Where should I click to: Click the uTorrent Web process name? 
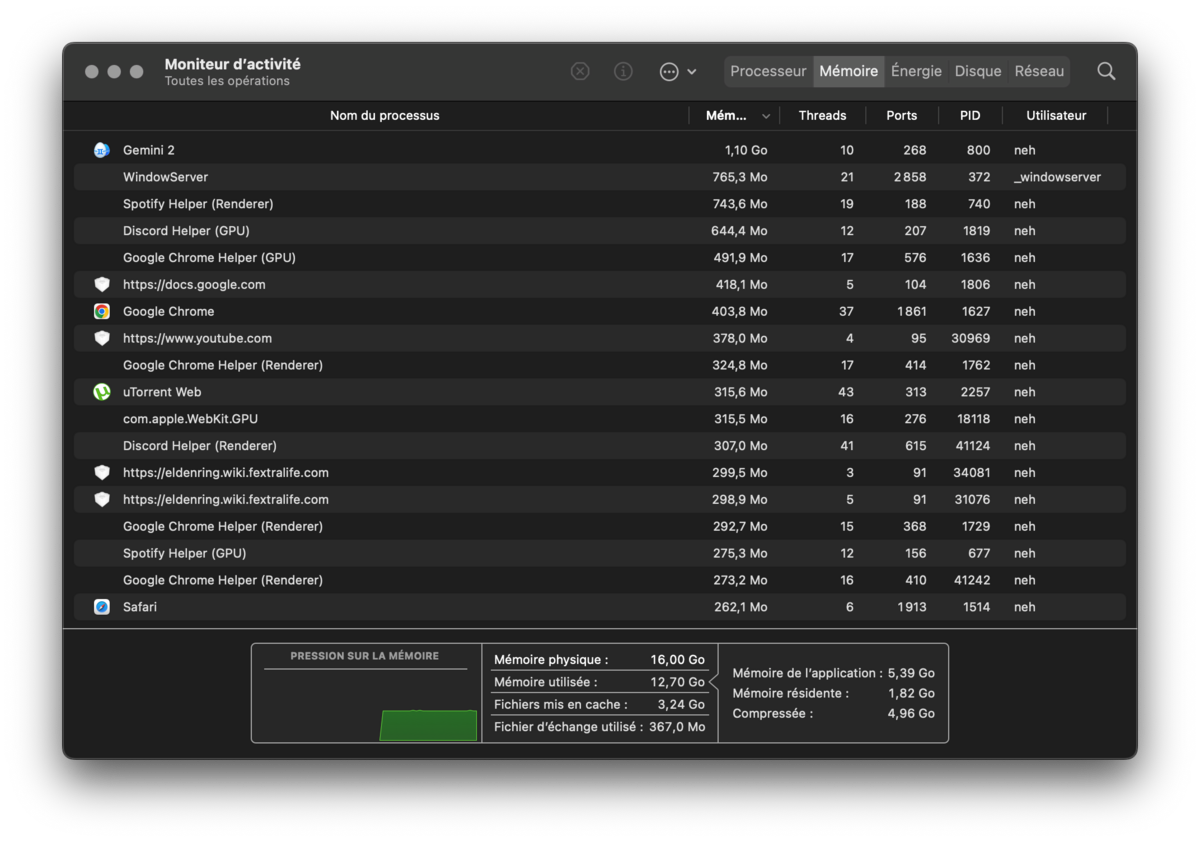click(x=162, y=392)
